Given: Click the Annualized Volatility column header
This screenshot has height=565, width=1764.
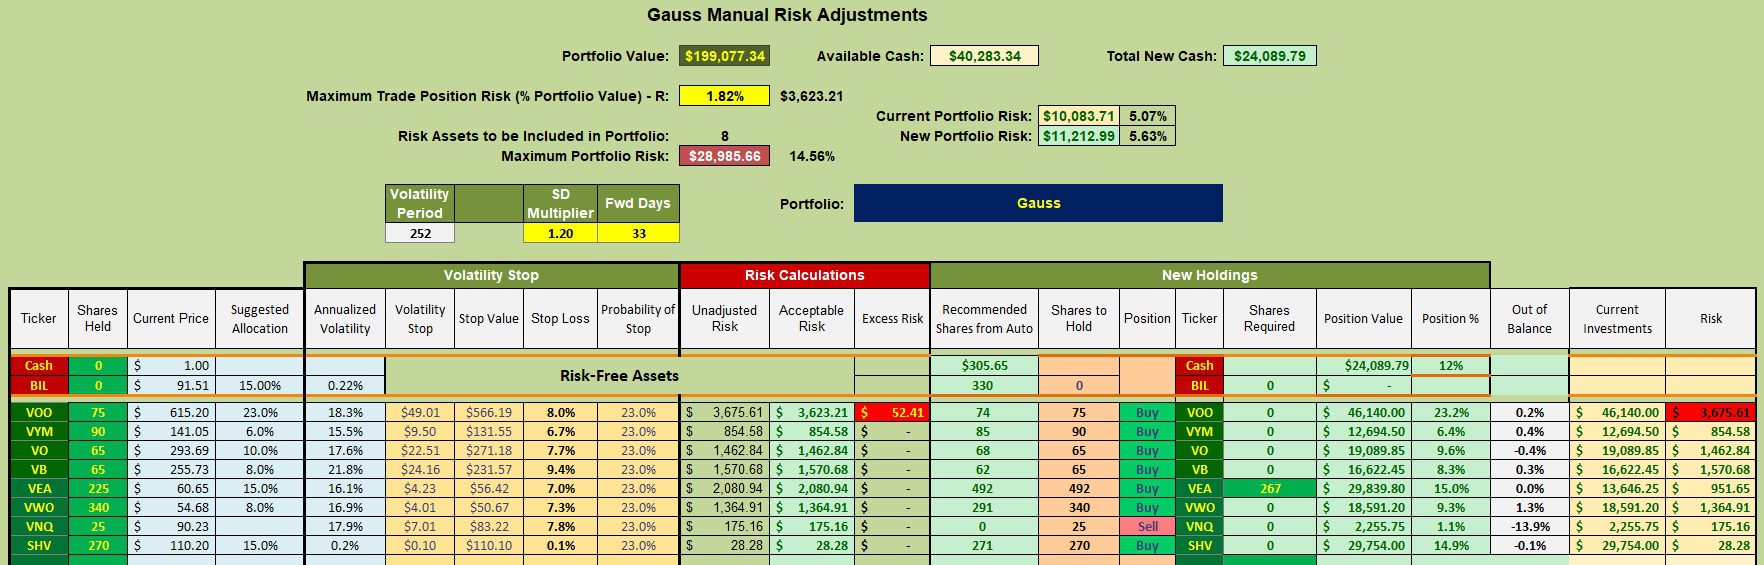Looking at the screenshot, I should (x=345, y=318).
